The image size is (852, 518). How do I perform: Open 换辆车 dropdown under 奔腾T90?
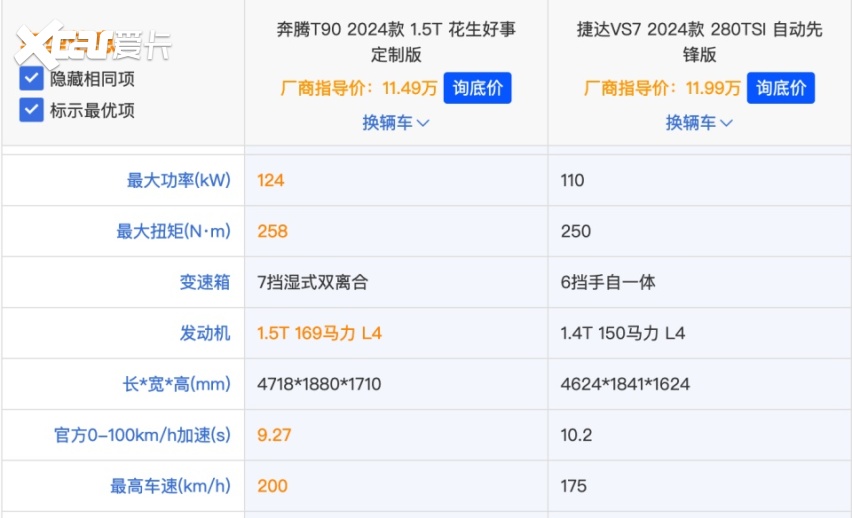click(x=396, y=123)
